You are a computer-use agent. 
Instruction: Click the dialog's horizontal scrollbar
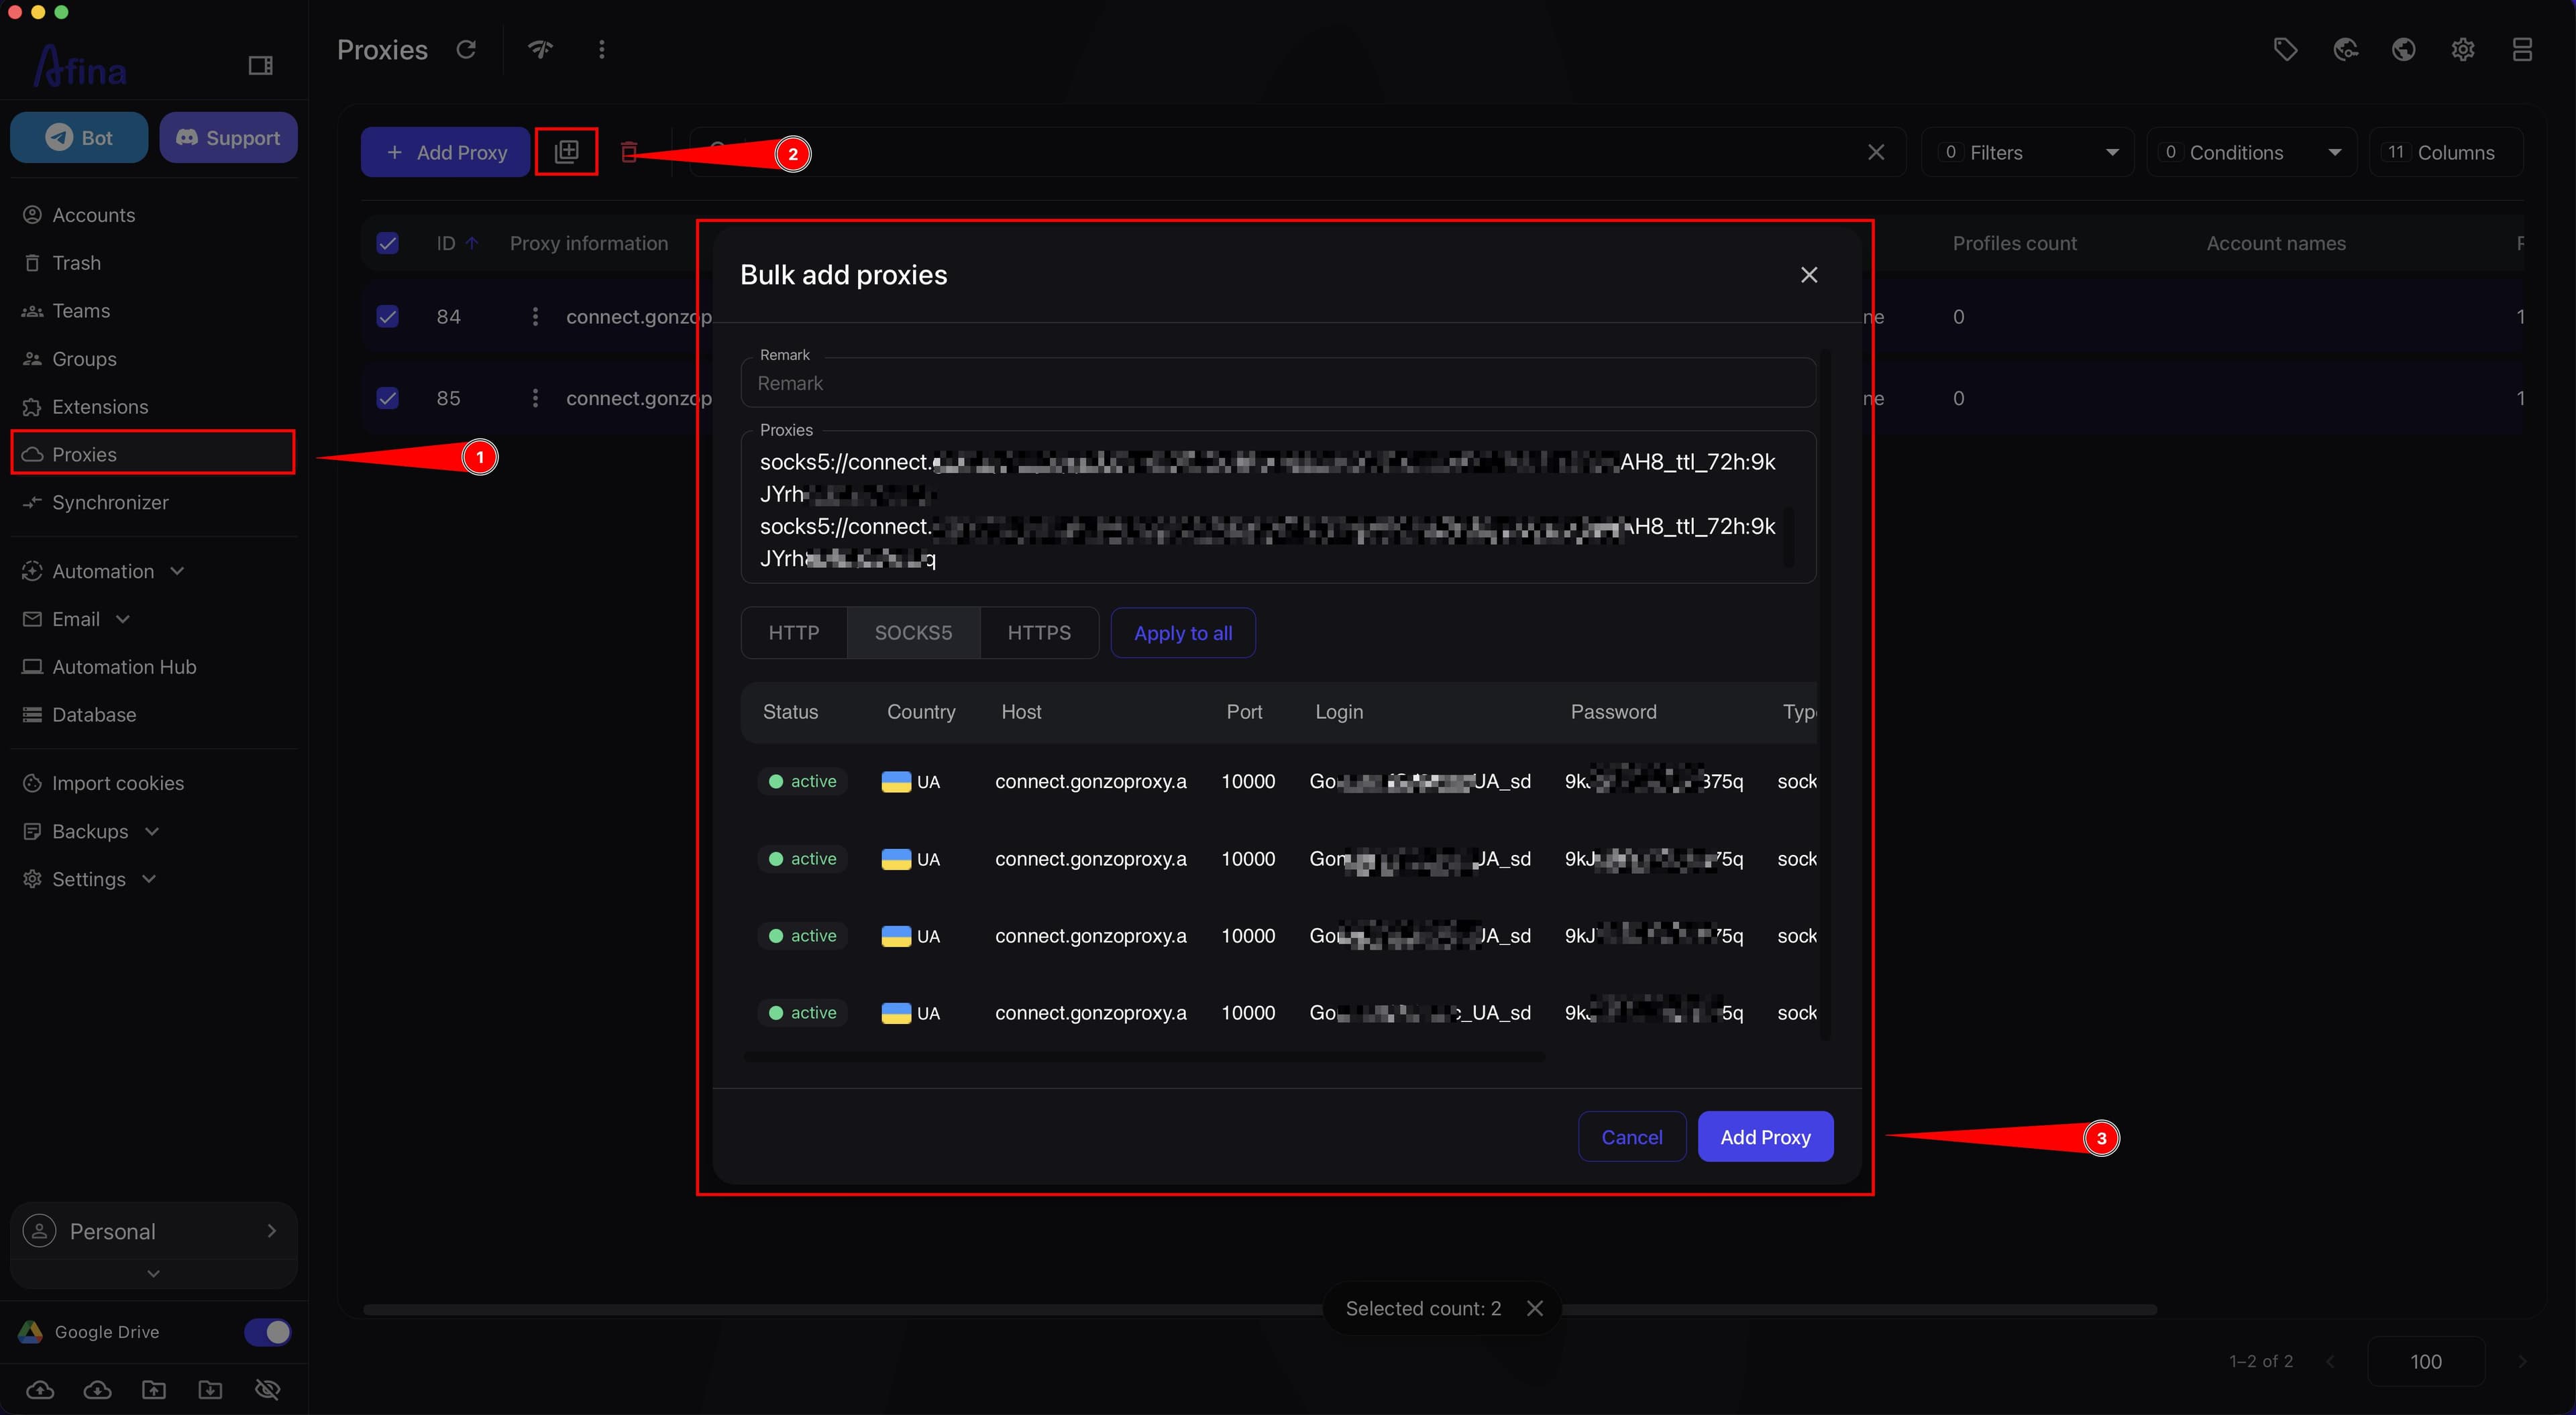(1145, 1057)
